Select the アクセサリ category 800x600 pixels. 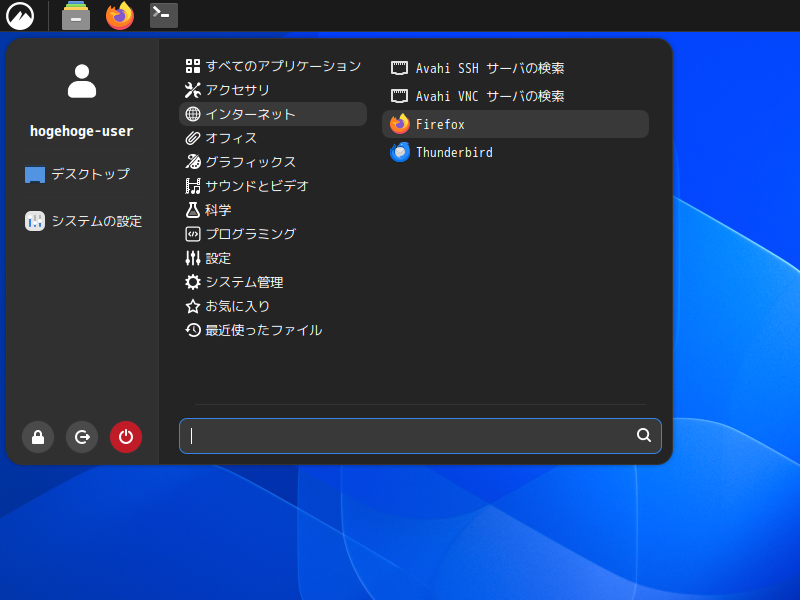273,90
